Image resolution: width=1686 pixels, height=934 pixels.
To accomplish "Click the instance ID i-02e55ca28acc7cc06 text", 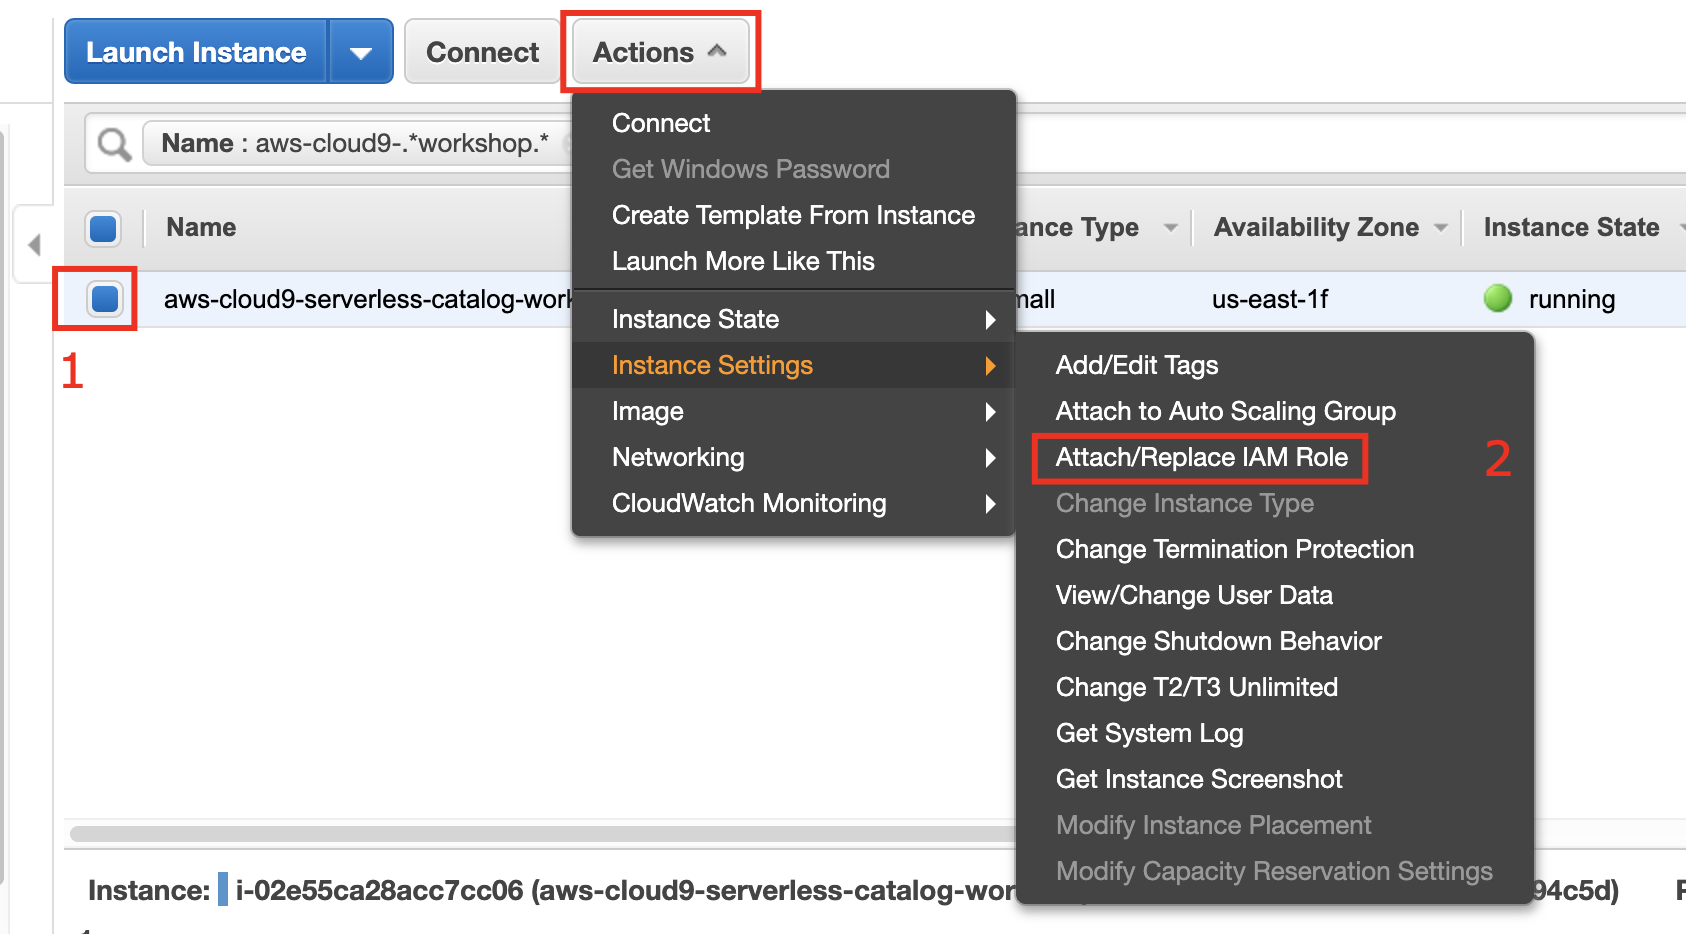I will [x=379, y=890].
